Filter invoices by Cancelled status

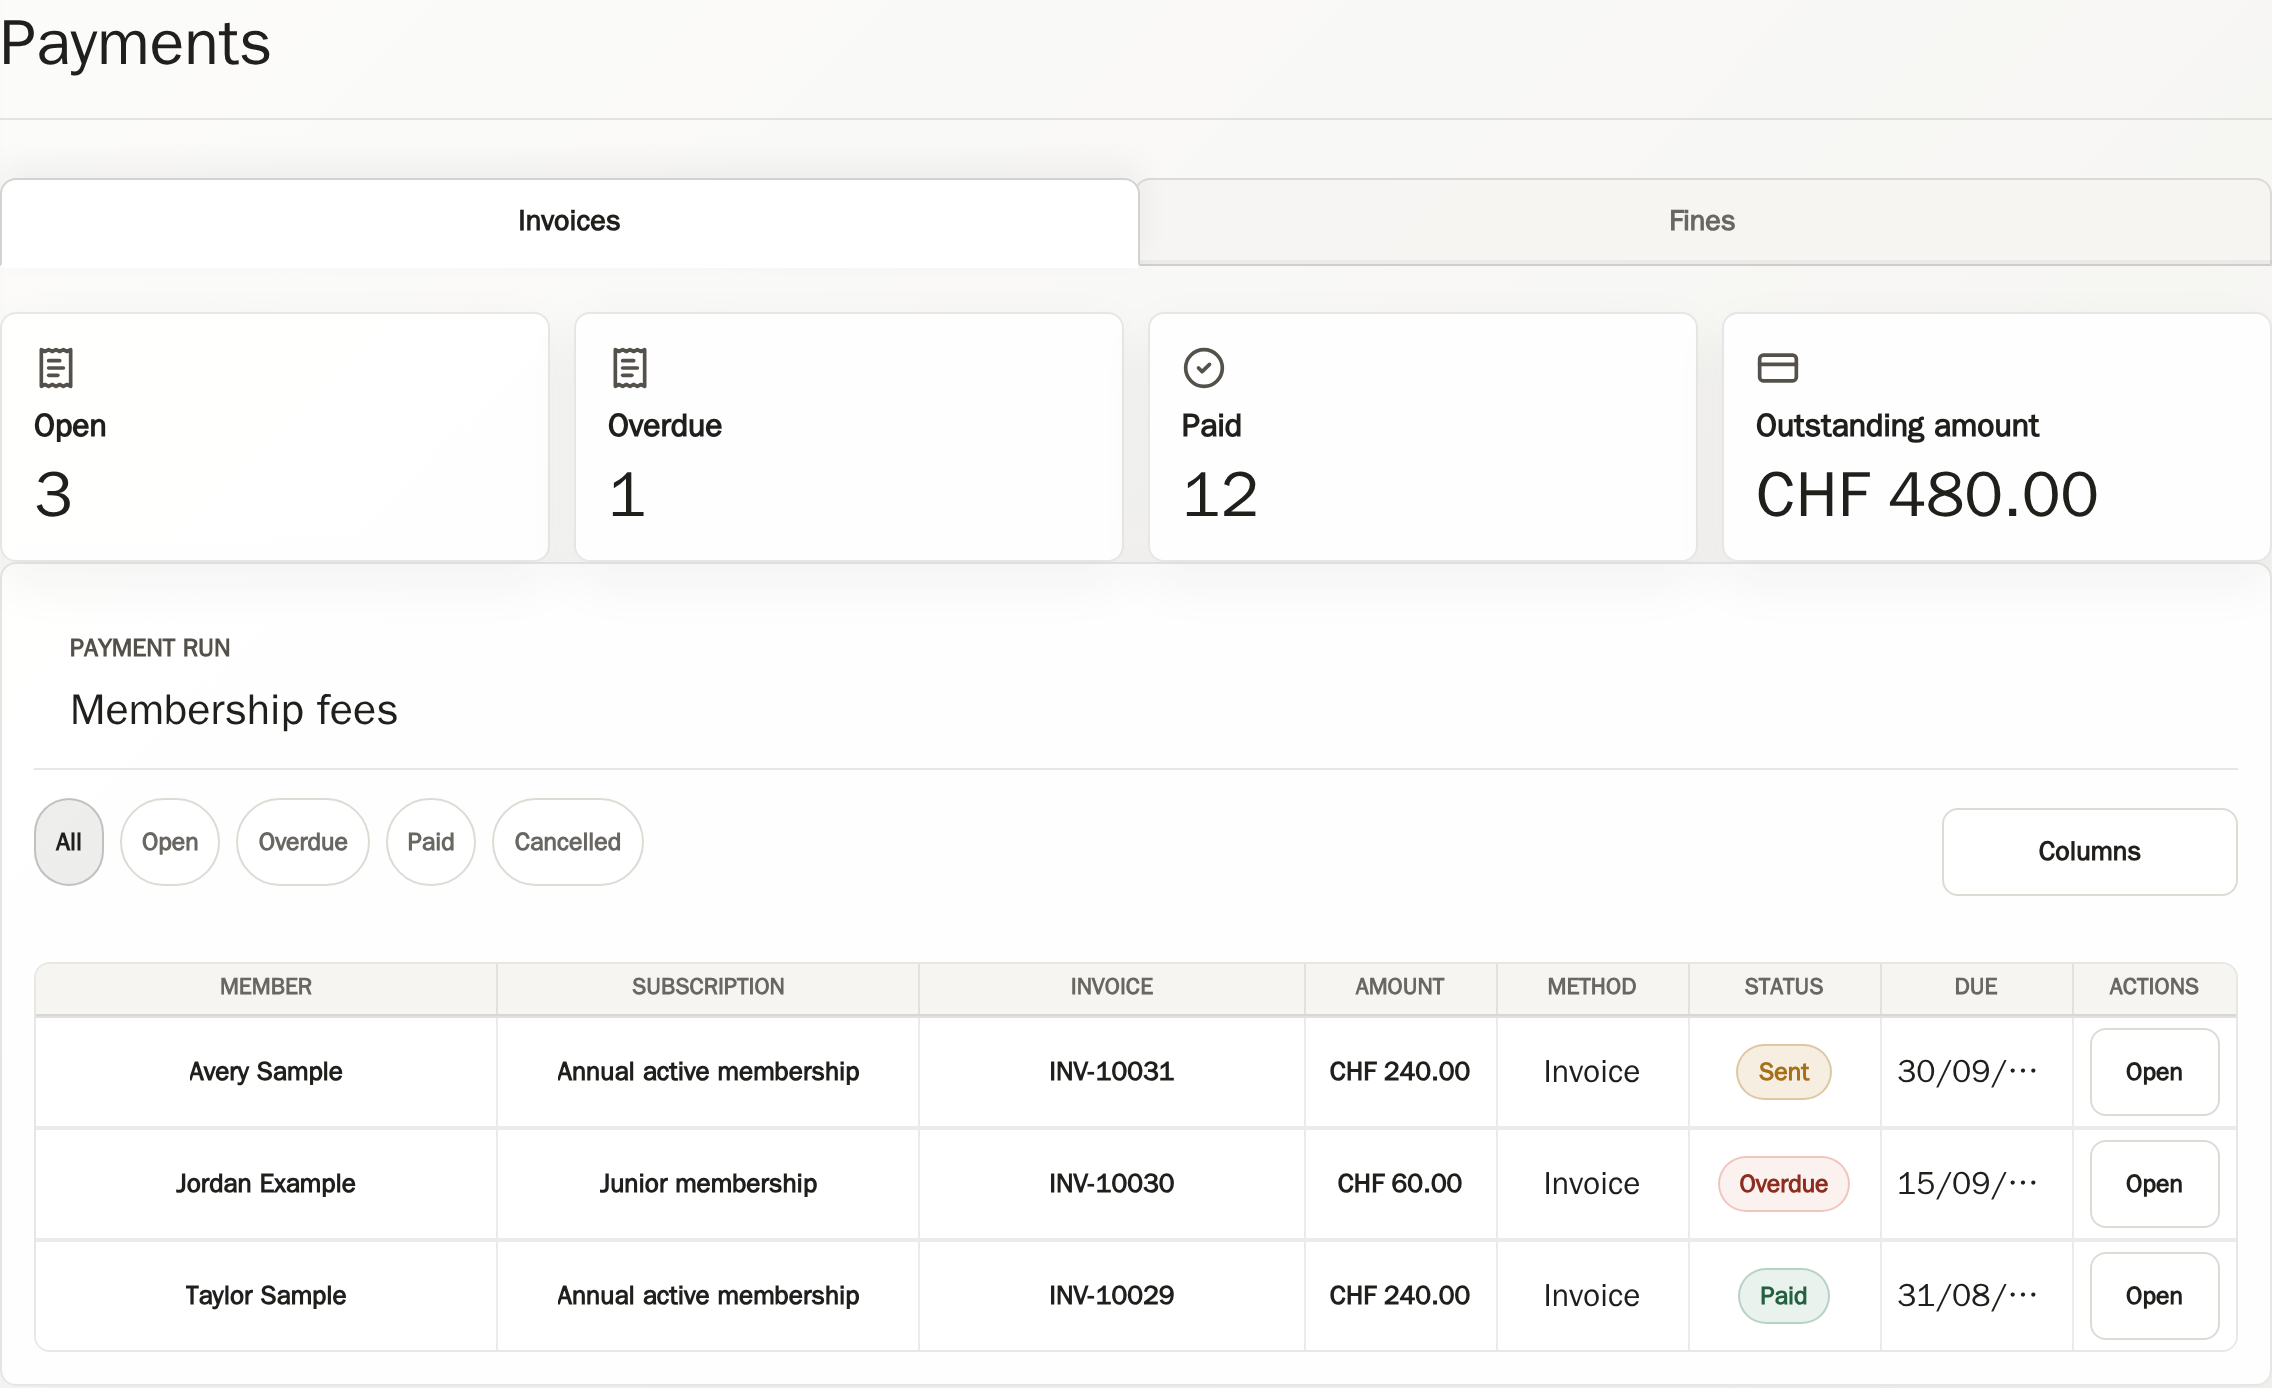click(568, 842)
